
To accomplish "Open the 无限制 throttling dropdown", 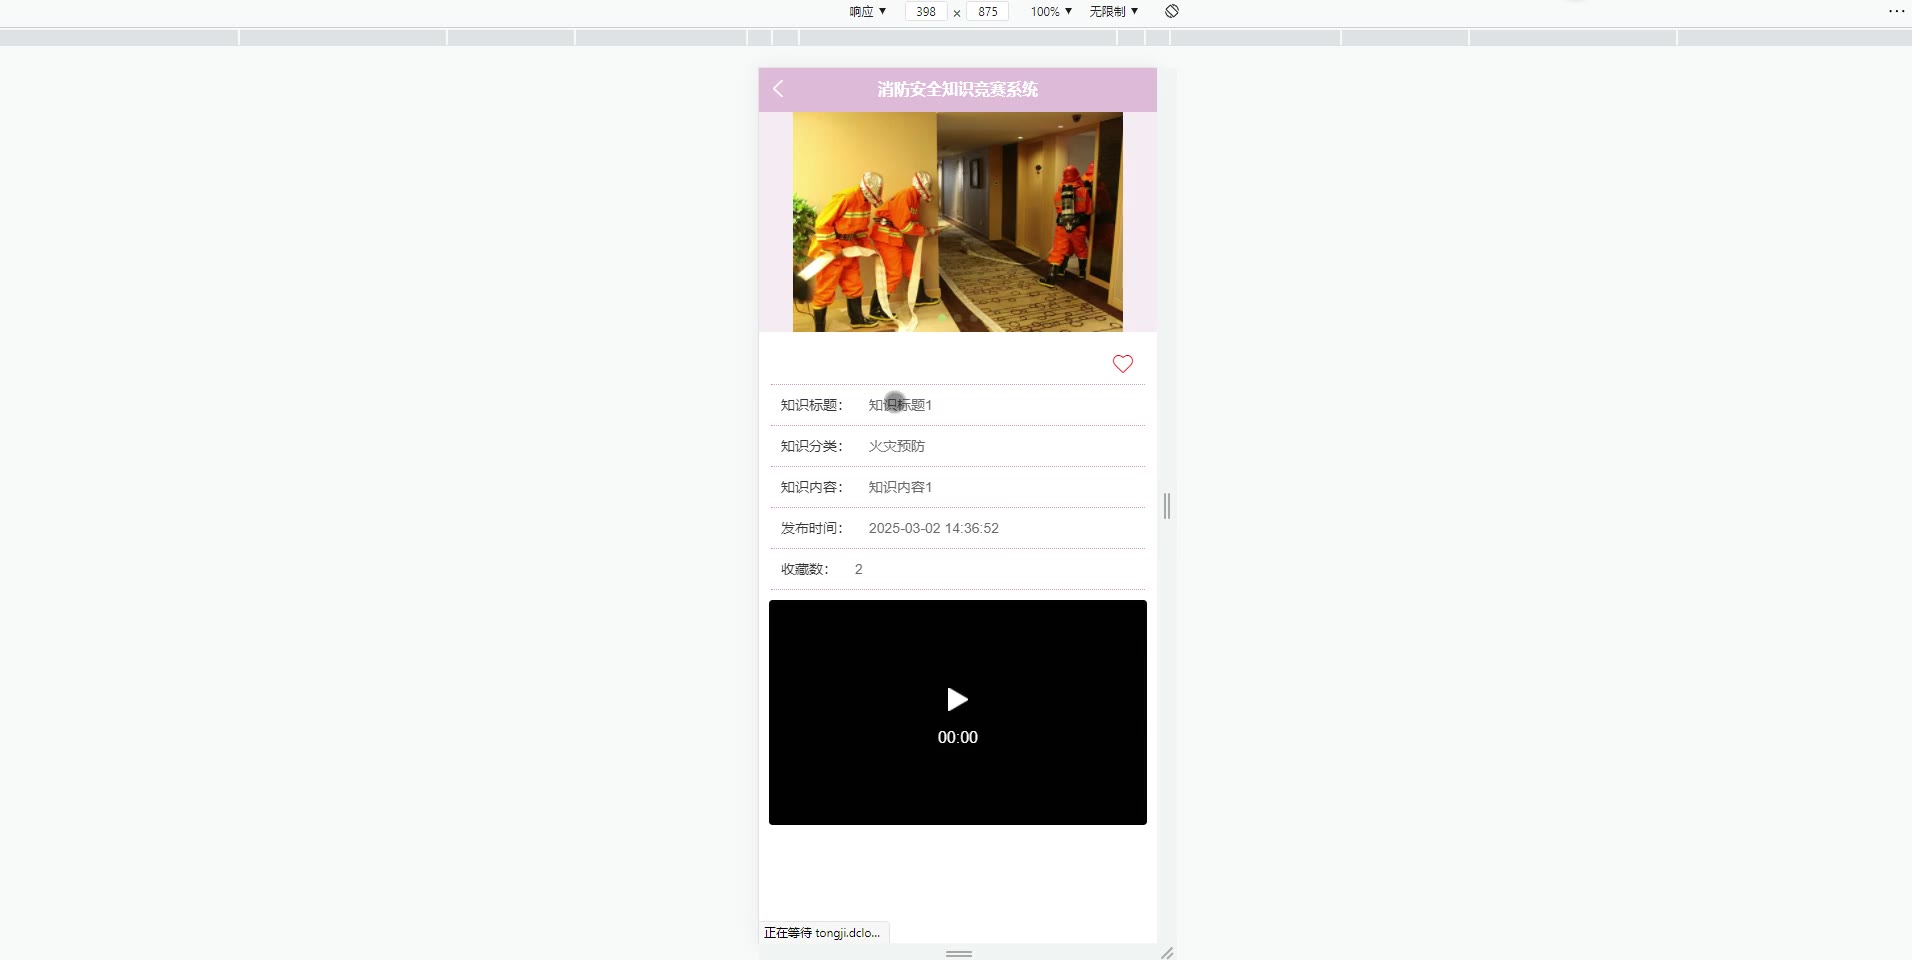I will pos(1114,11).
